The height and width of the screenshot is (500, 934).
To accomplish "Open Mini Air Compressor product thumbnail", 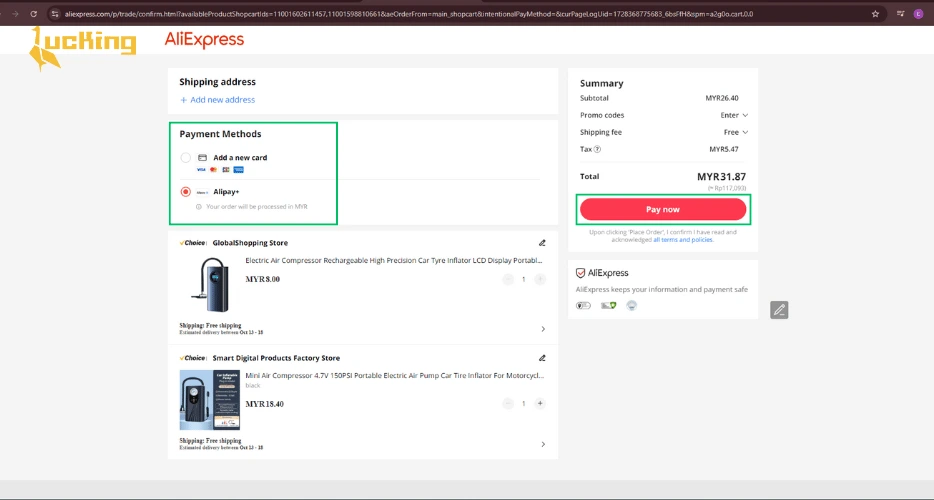I will tap(210, 400).
